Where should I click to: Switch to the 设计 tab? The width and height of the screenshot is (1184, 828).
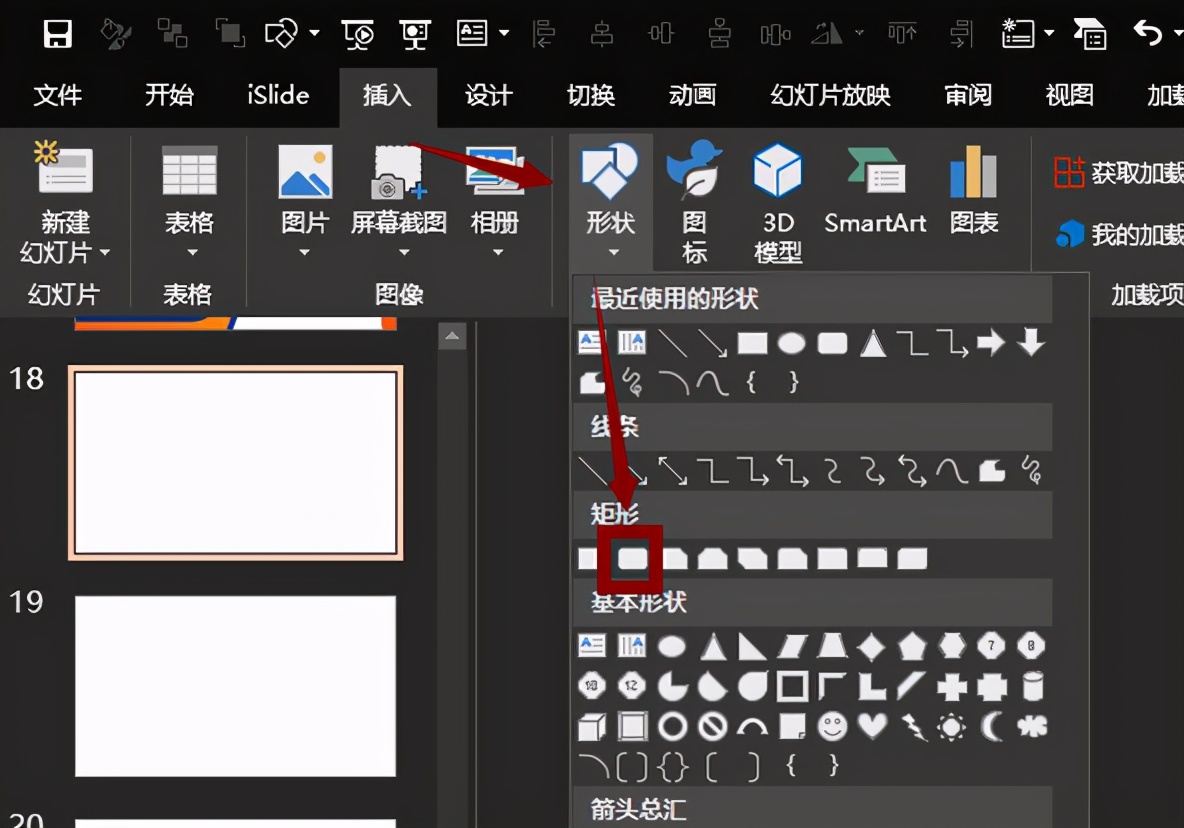[x=489, y=95]
